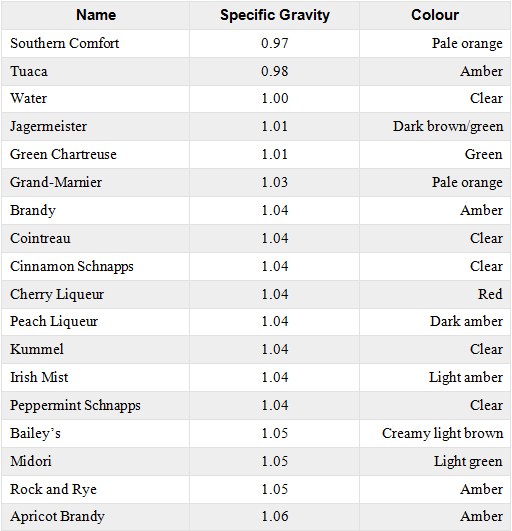
Task: Click the Cinnamon Schnapps name cell
Action: [96, 267]
